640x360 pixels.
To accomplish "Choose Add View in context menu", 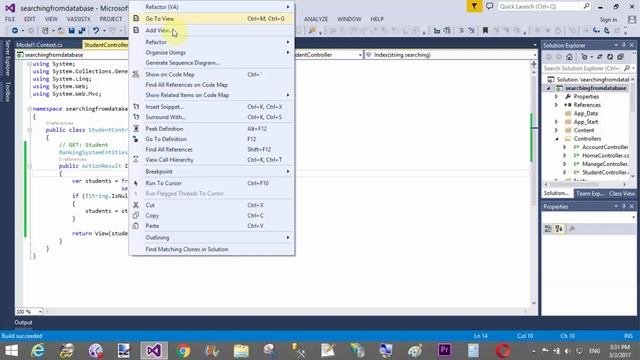I will 212,30.
